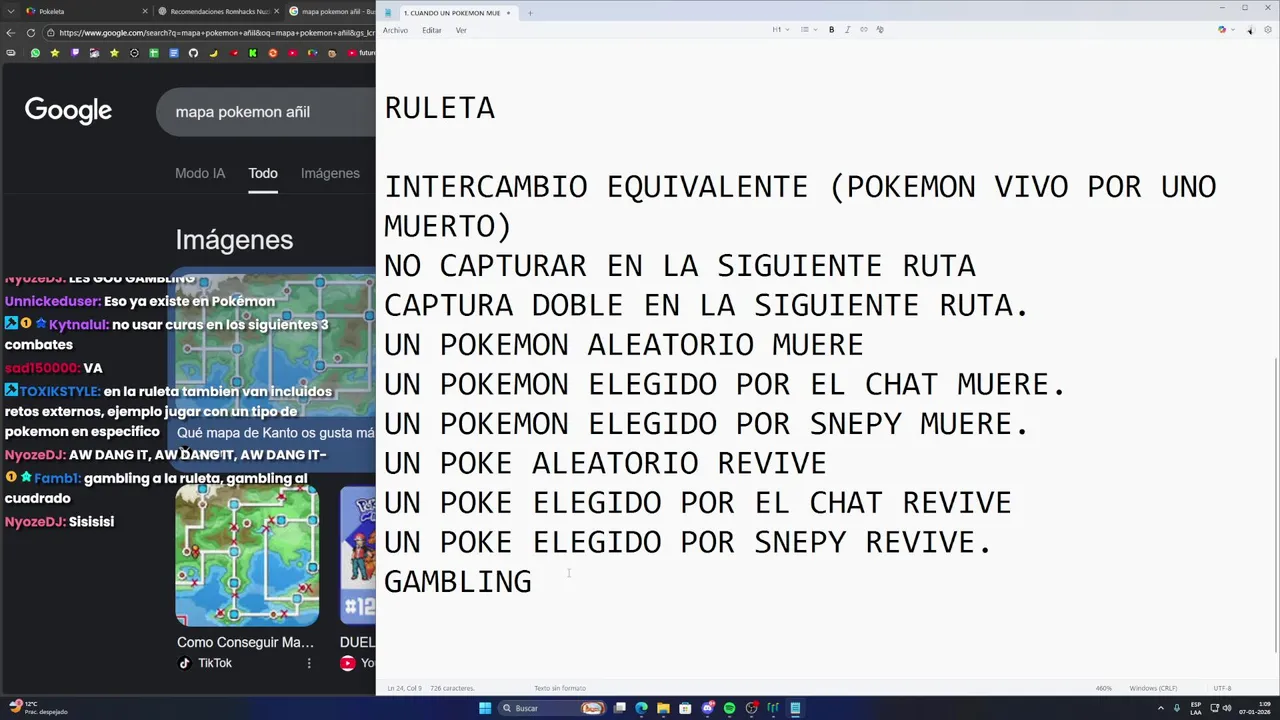The image size is (1280, 720).
Task: Open the Twitch bookmark
Action: click(75, 53)
